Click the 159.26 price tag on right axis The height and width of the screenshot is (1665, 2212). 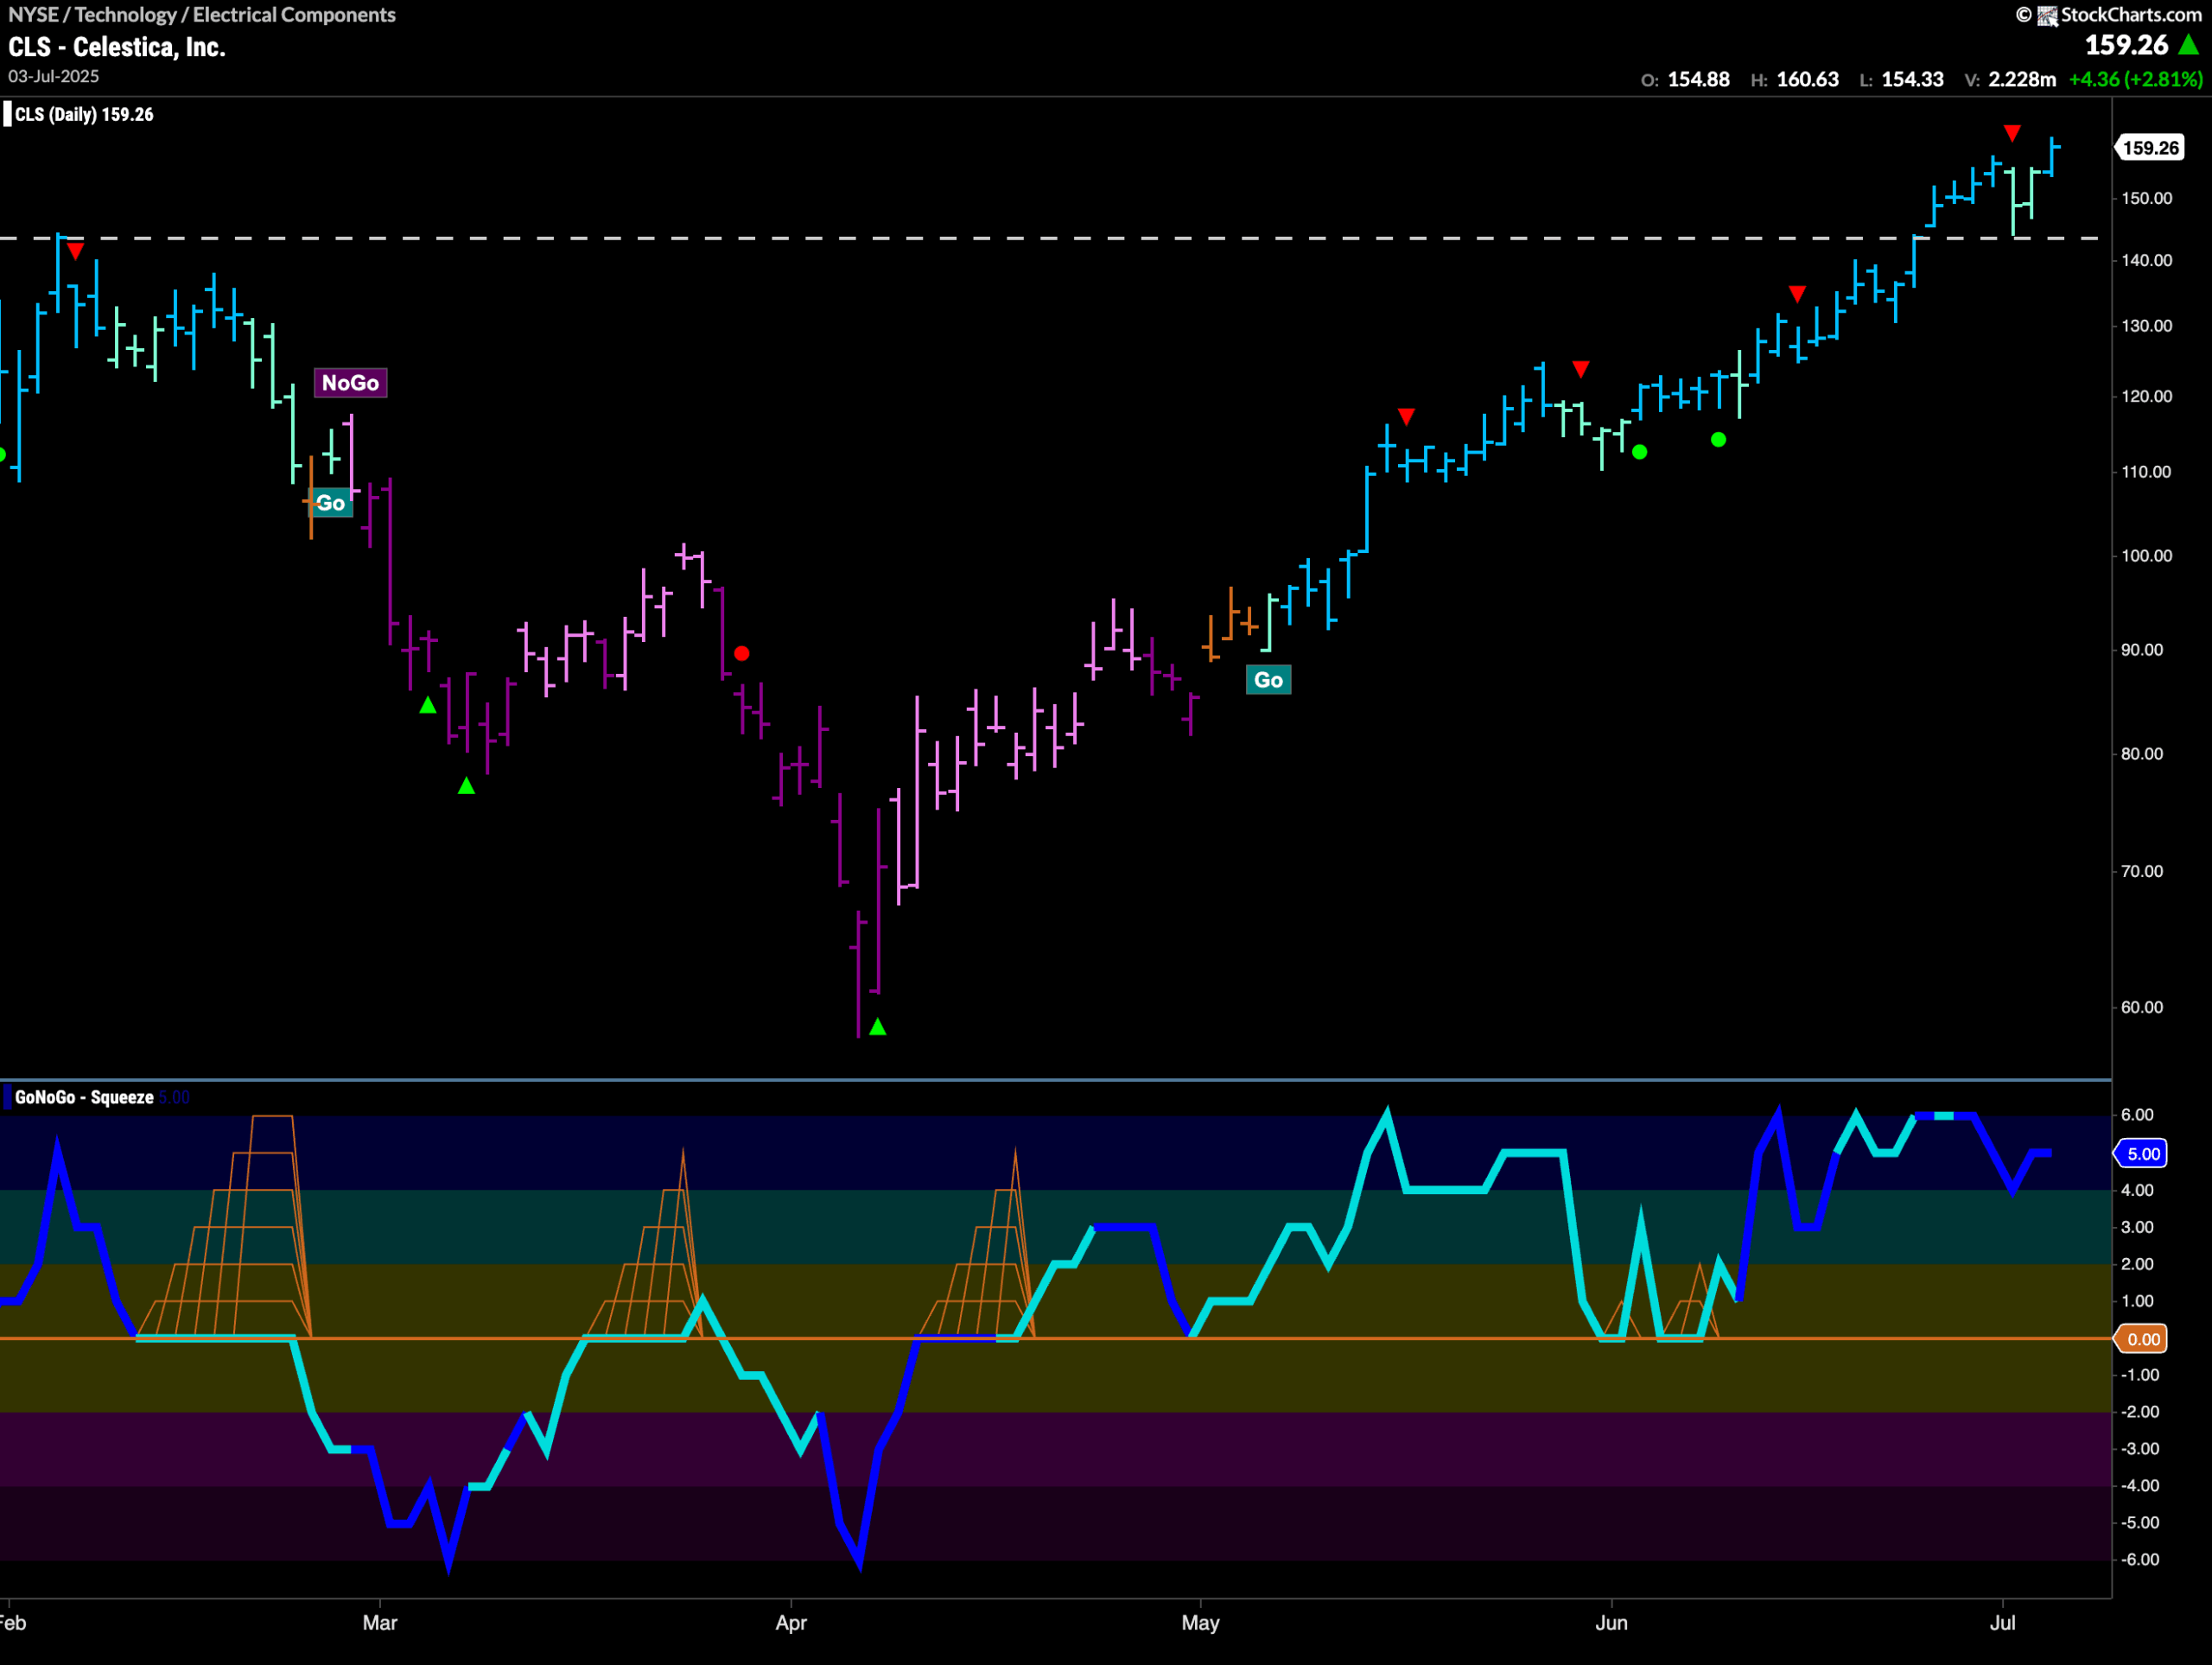point(2150,148)
